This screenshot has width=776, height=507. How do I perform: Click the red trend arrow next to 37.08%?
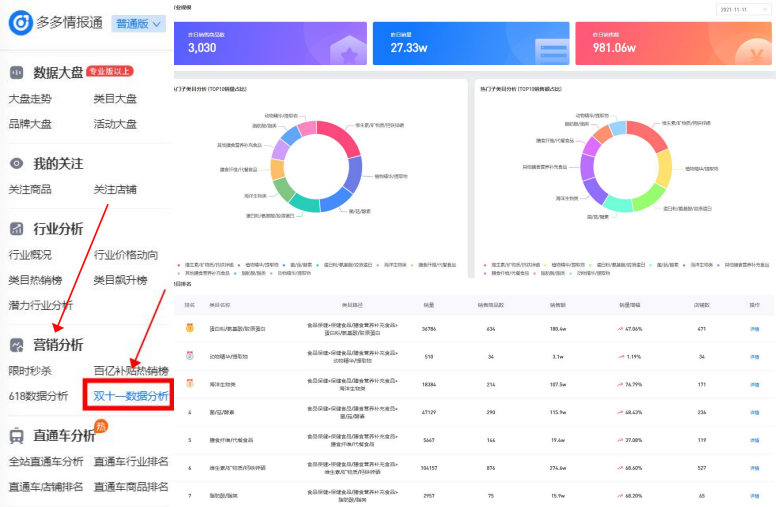pos(620,440)
